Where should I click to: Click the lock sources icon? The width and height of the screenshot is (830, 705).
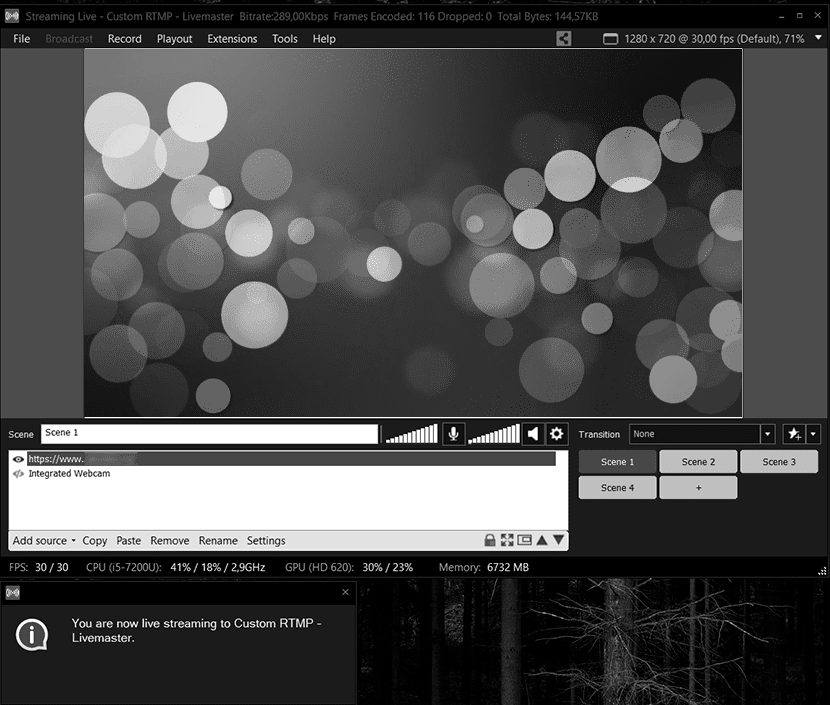pyautogui.click(x=489, y=540)
